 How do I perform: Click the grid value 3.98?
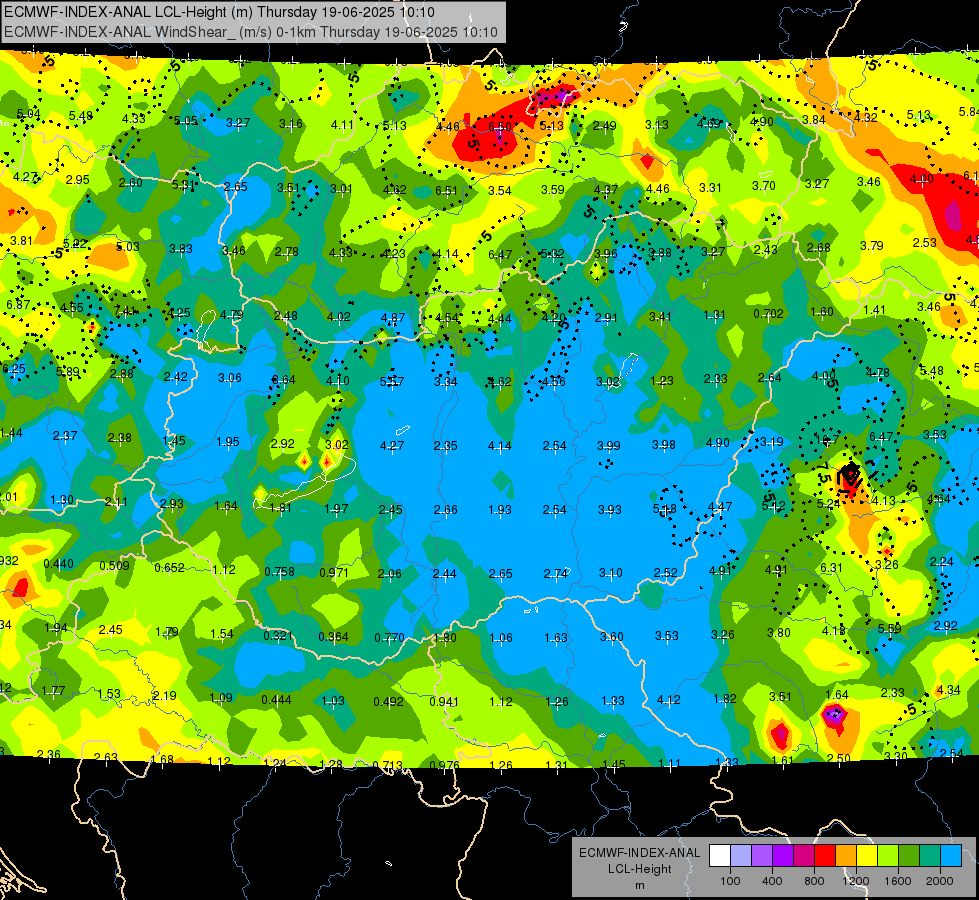click(x=664, y=444)
